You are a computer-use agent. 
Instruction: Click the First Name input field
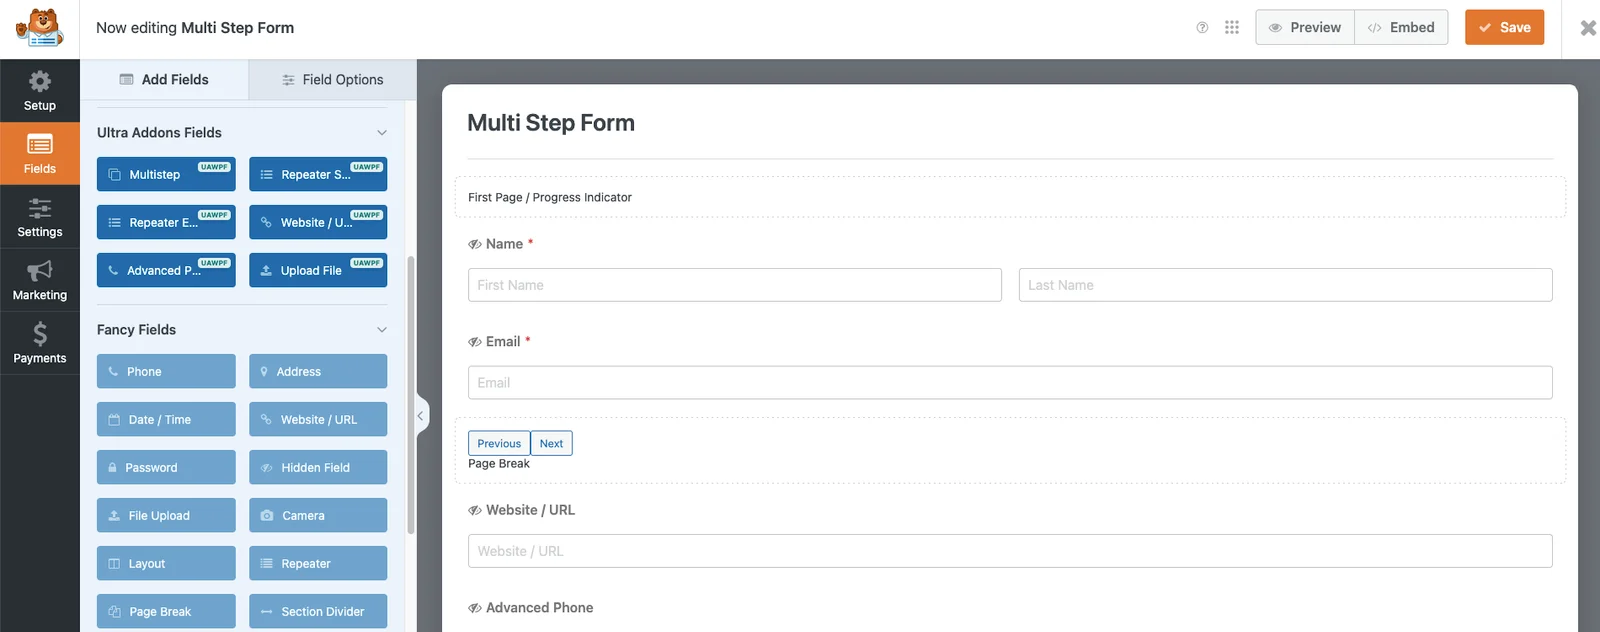[734, 285]
